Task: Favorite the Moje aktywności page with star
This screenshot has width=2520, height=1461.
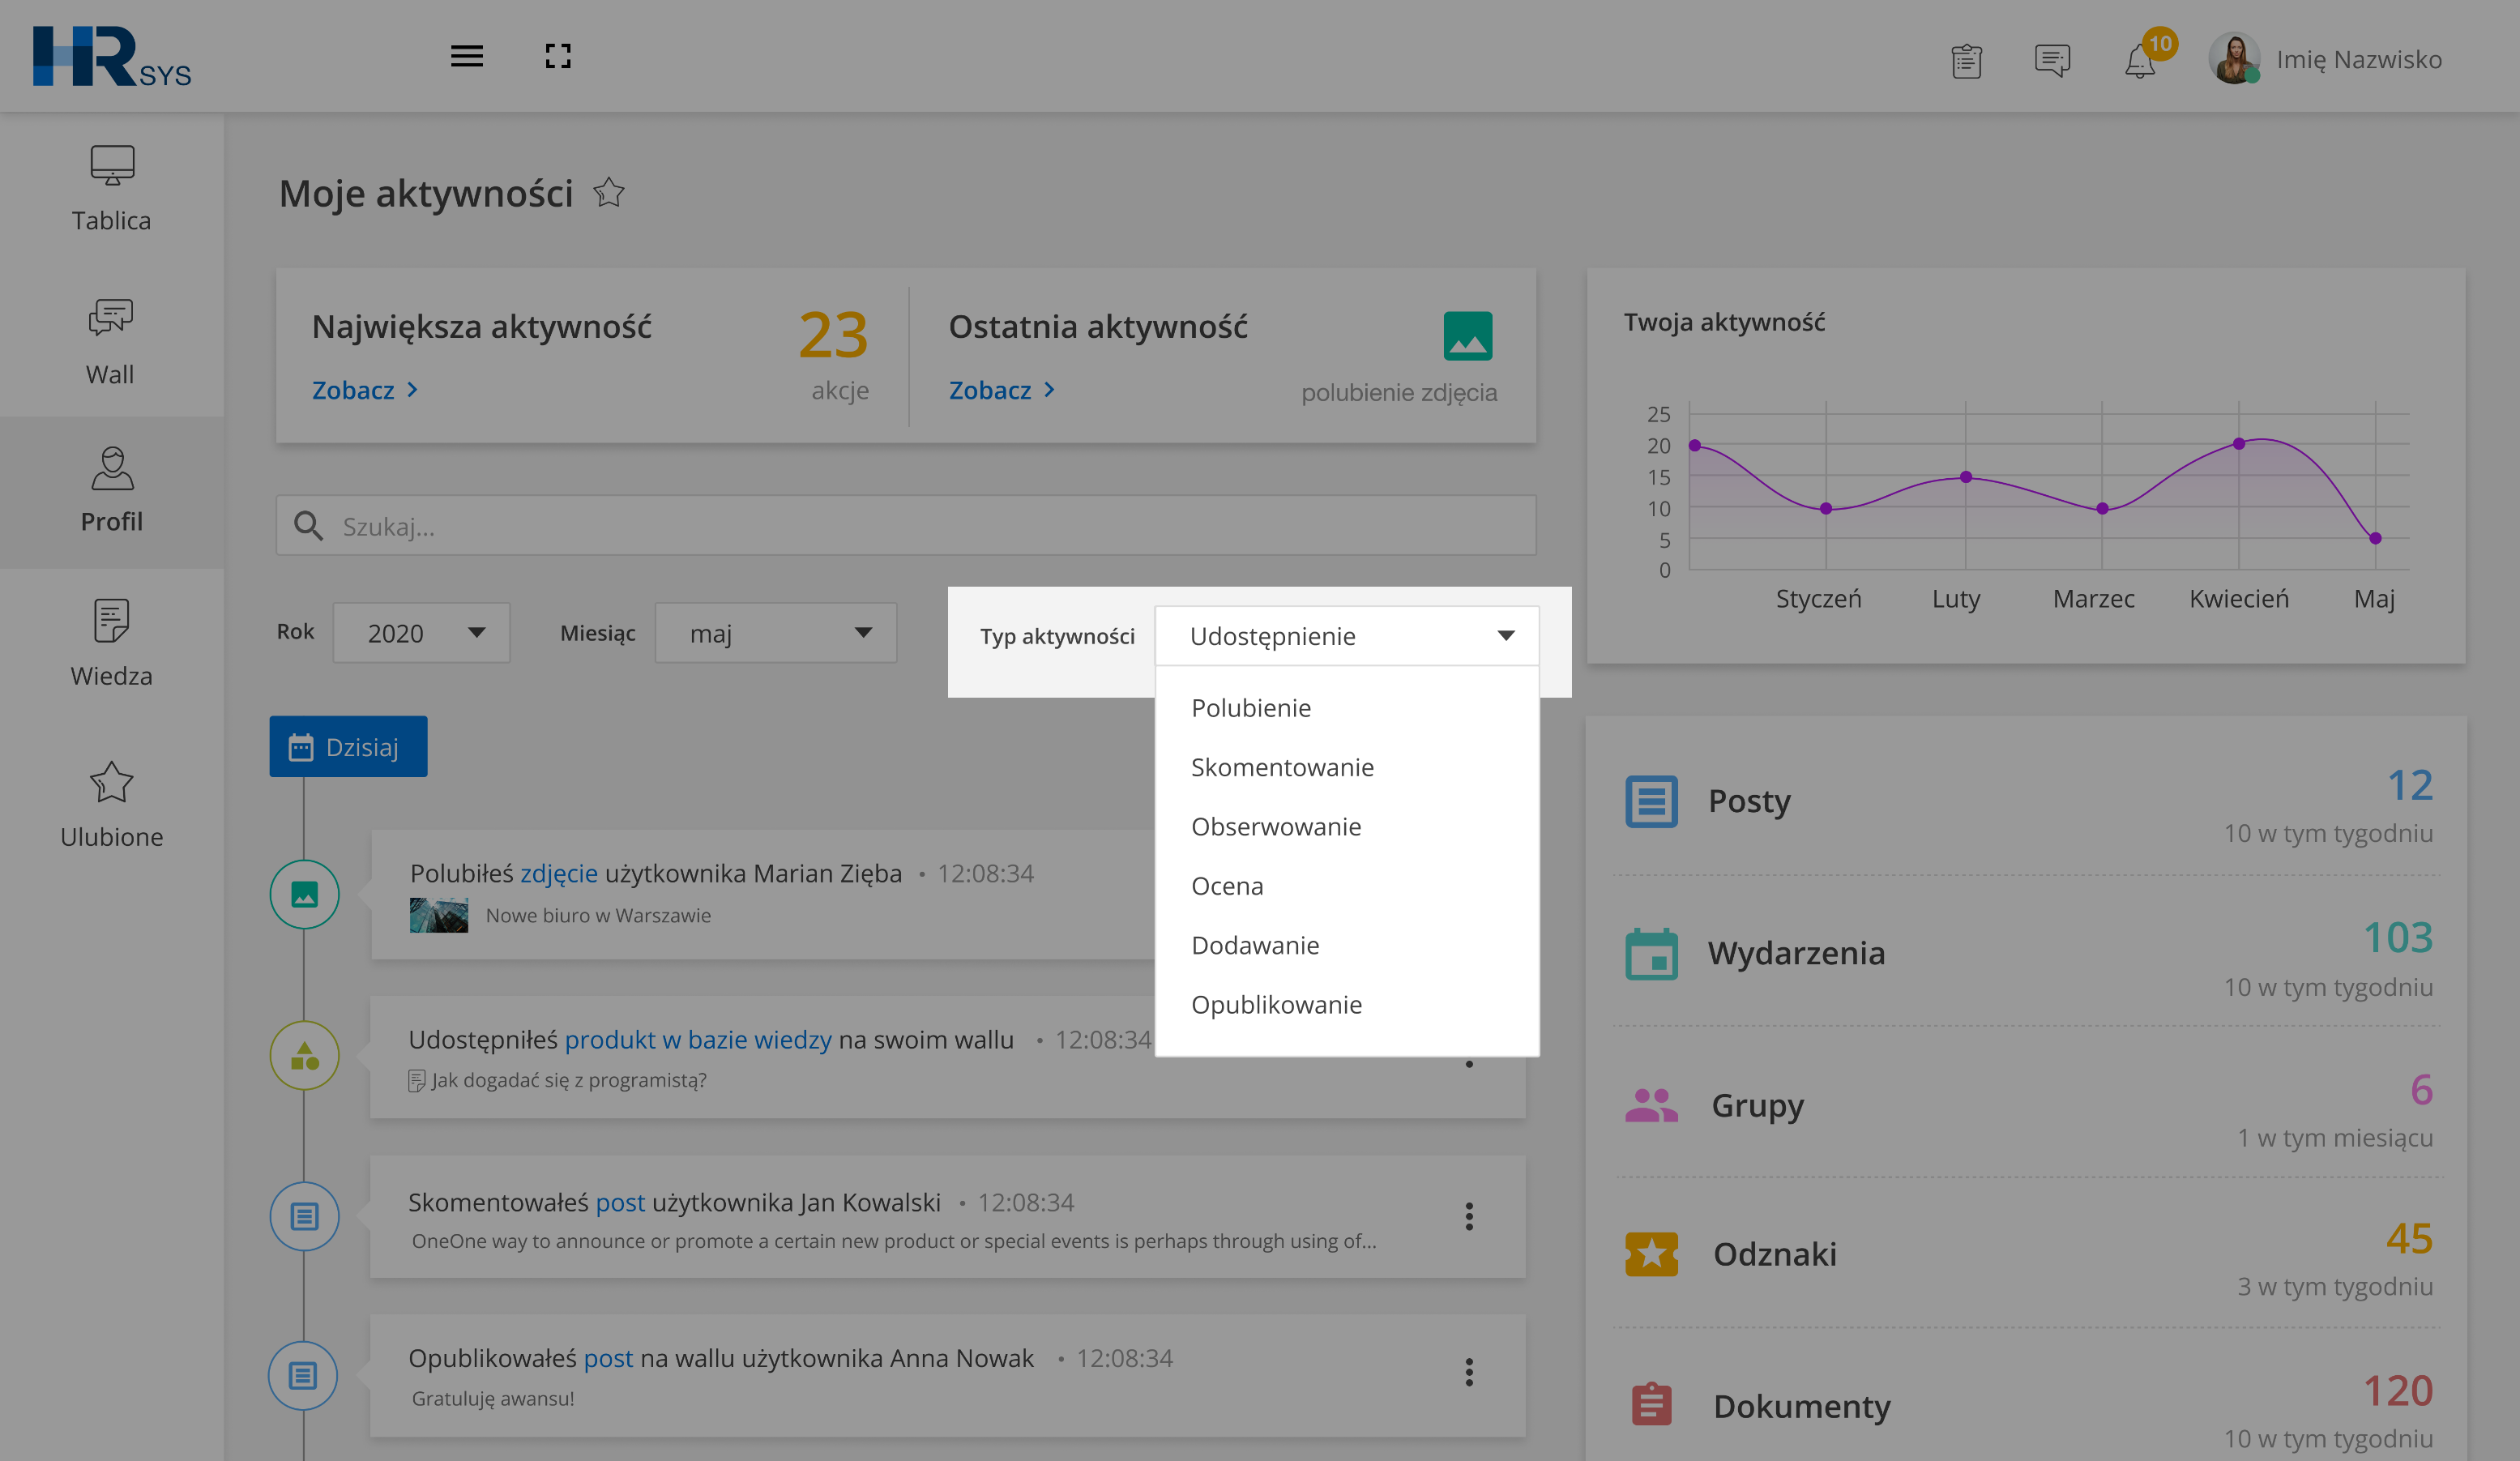Action: [x=608, y=192]
